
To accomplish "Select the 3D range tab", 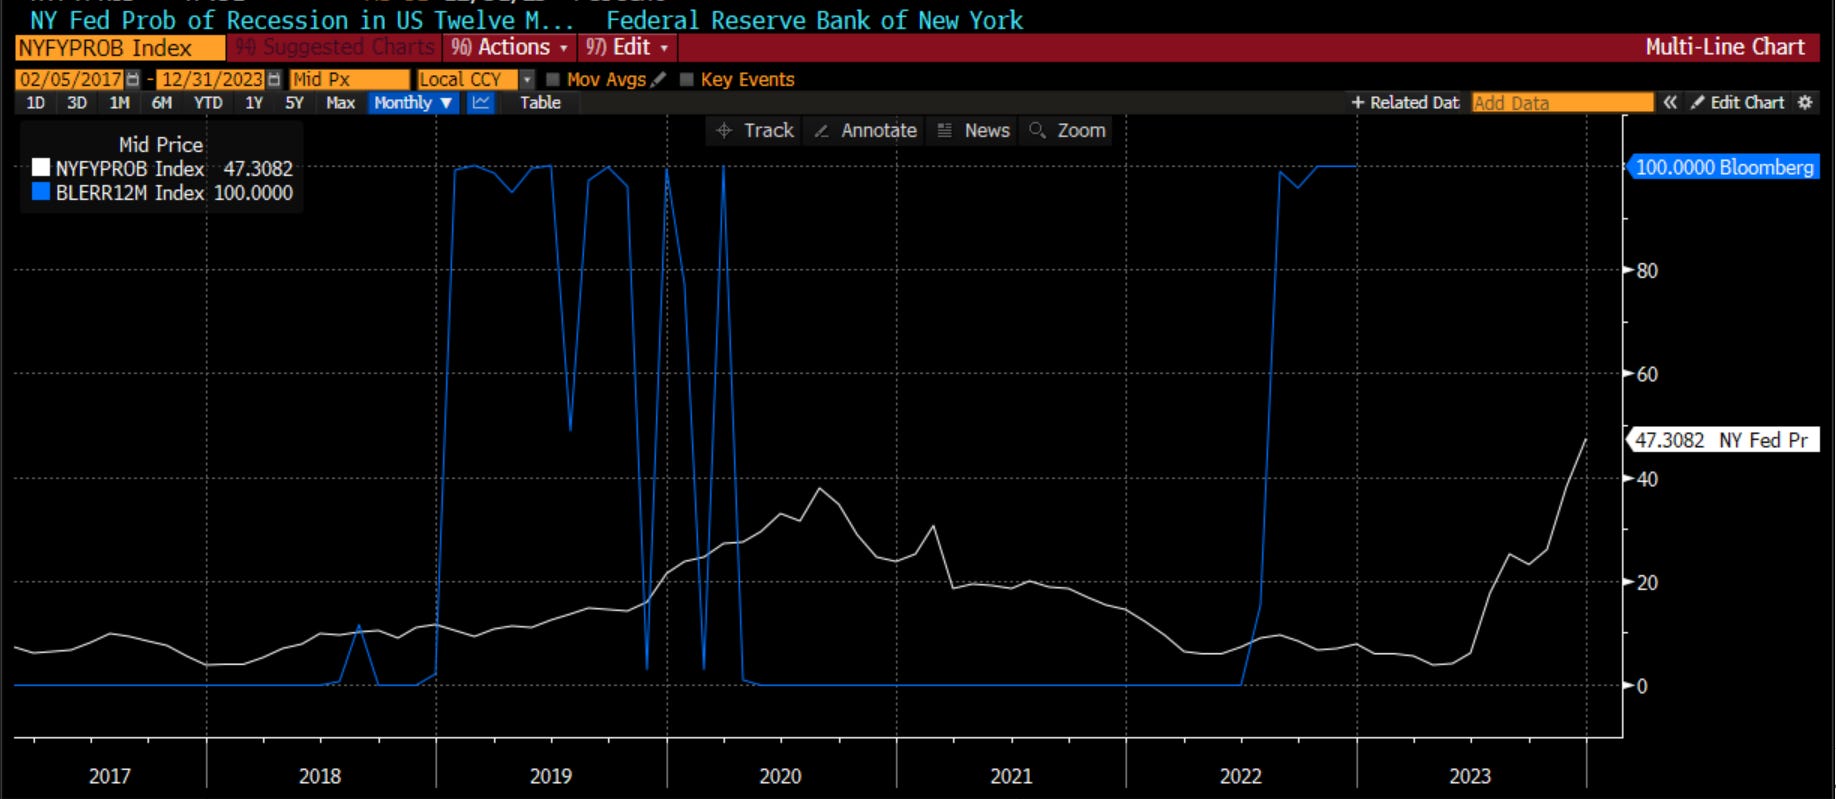I will (77, 102).
